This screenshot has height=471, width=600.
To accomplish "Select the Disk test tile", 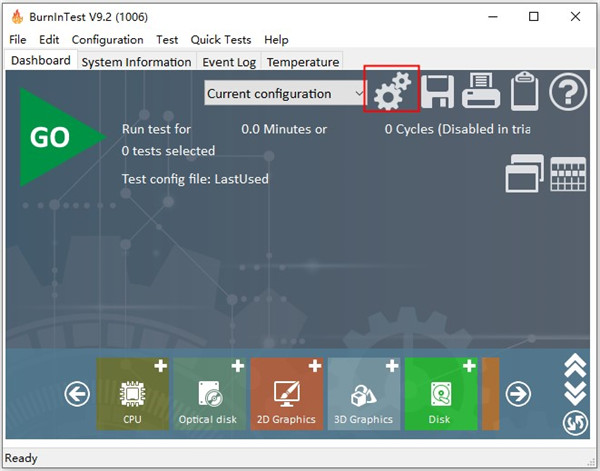I will coord(441,394).
